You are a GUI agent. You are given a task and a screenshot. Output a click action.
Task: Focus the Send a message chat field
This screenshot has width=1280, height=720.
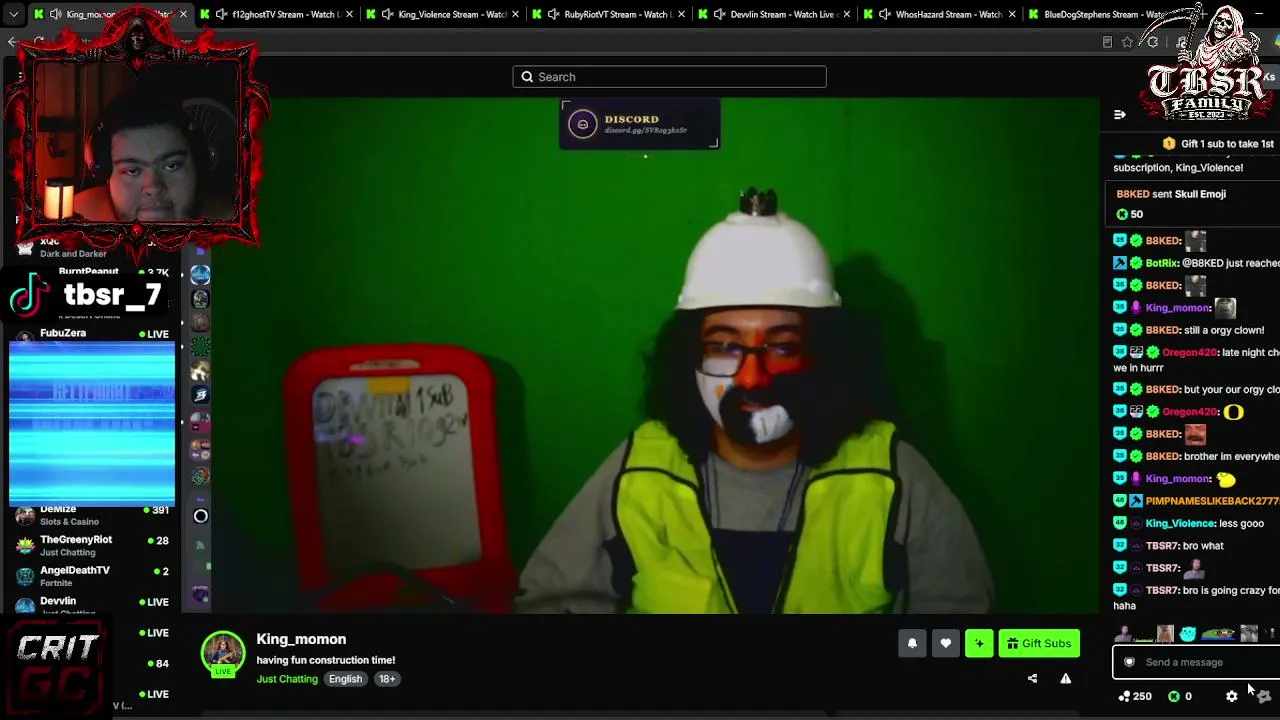point(1196,662)
